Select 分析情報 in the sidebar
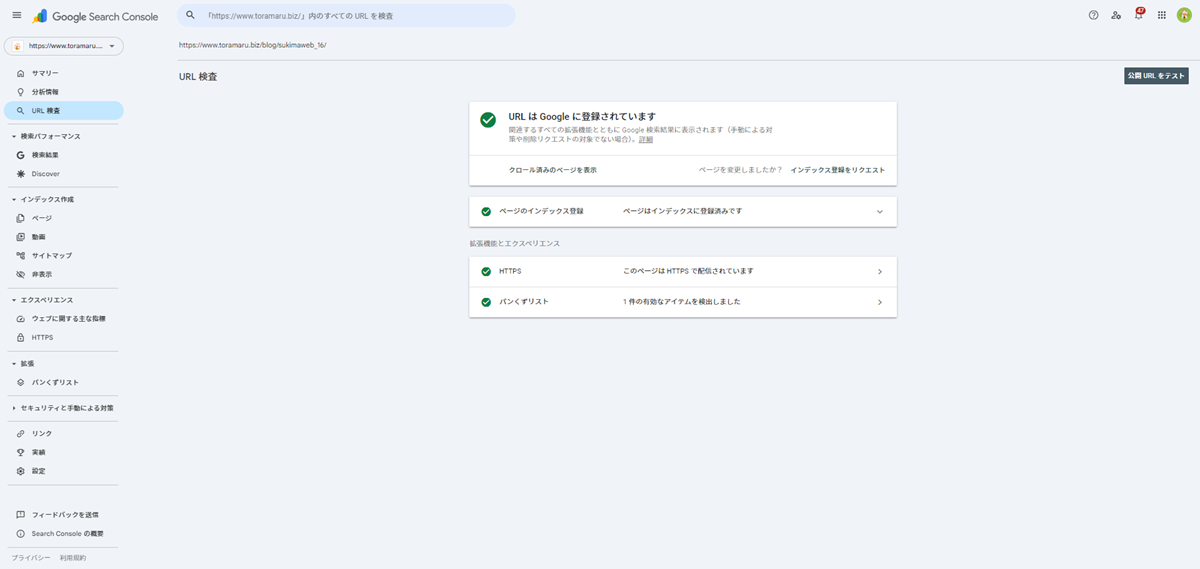1200x569 pixels. [x=63, y=92]
